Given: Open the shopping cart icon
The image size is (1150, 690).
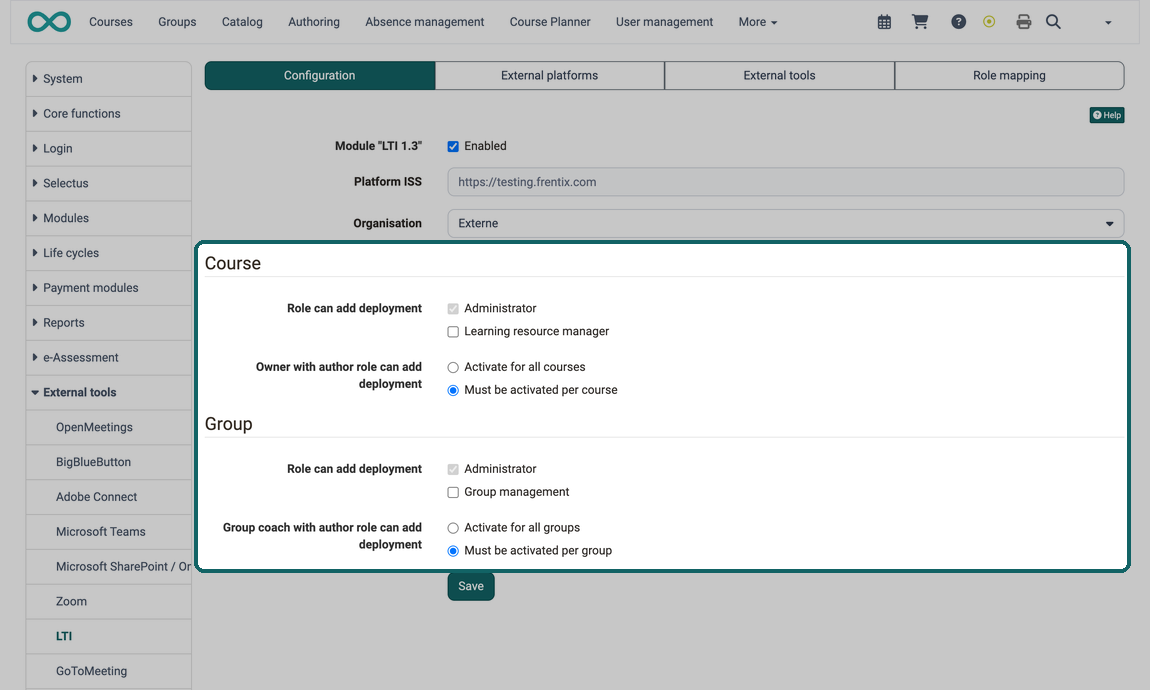Looking at the screenshot, I should pyautogui.click(x=920, y=22).
